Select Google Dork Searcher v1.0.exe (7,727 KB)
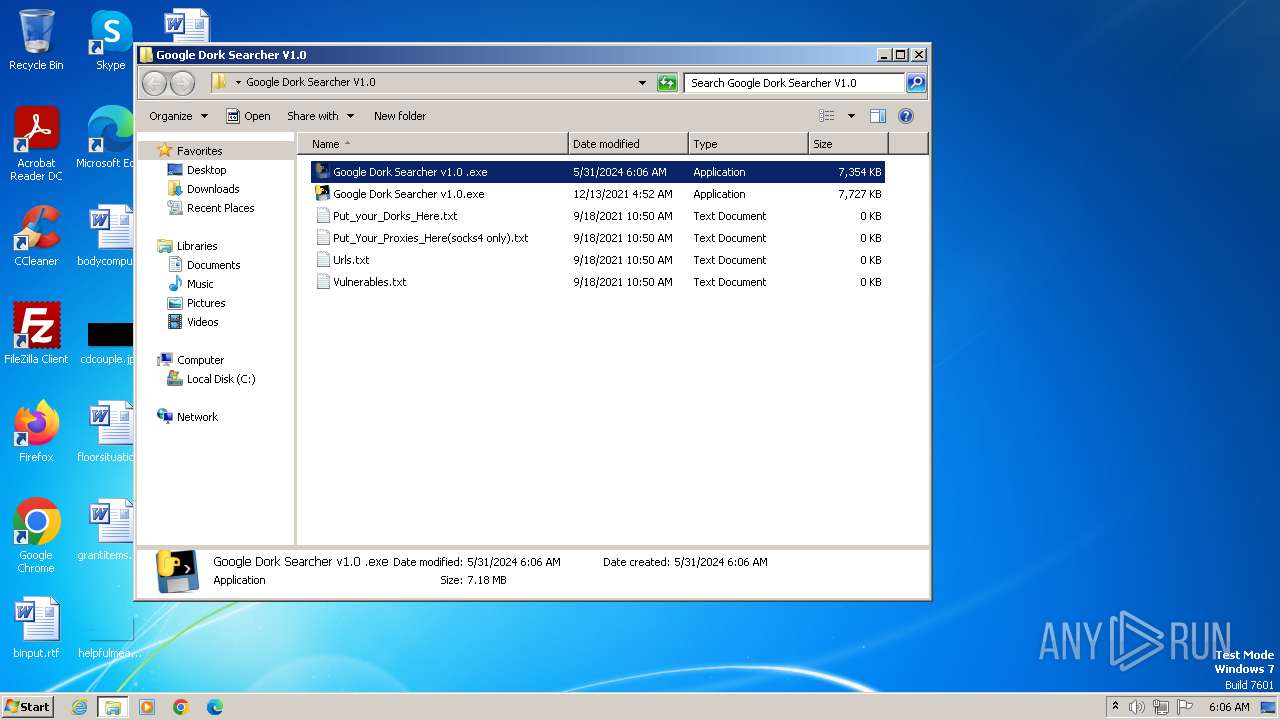Screen dimensions: 1280x720 point(598,194)
